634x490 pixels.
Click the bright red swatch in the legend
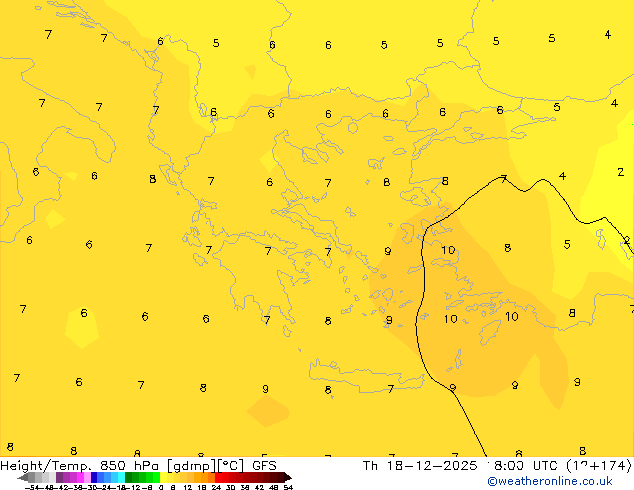point(218,478)
